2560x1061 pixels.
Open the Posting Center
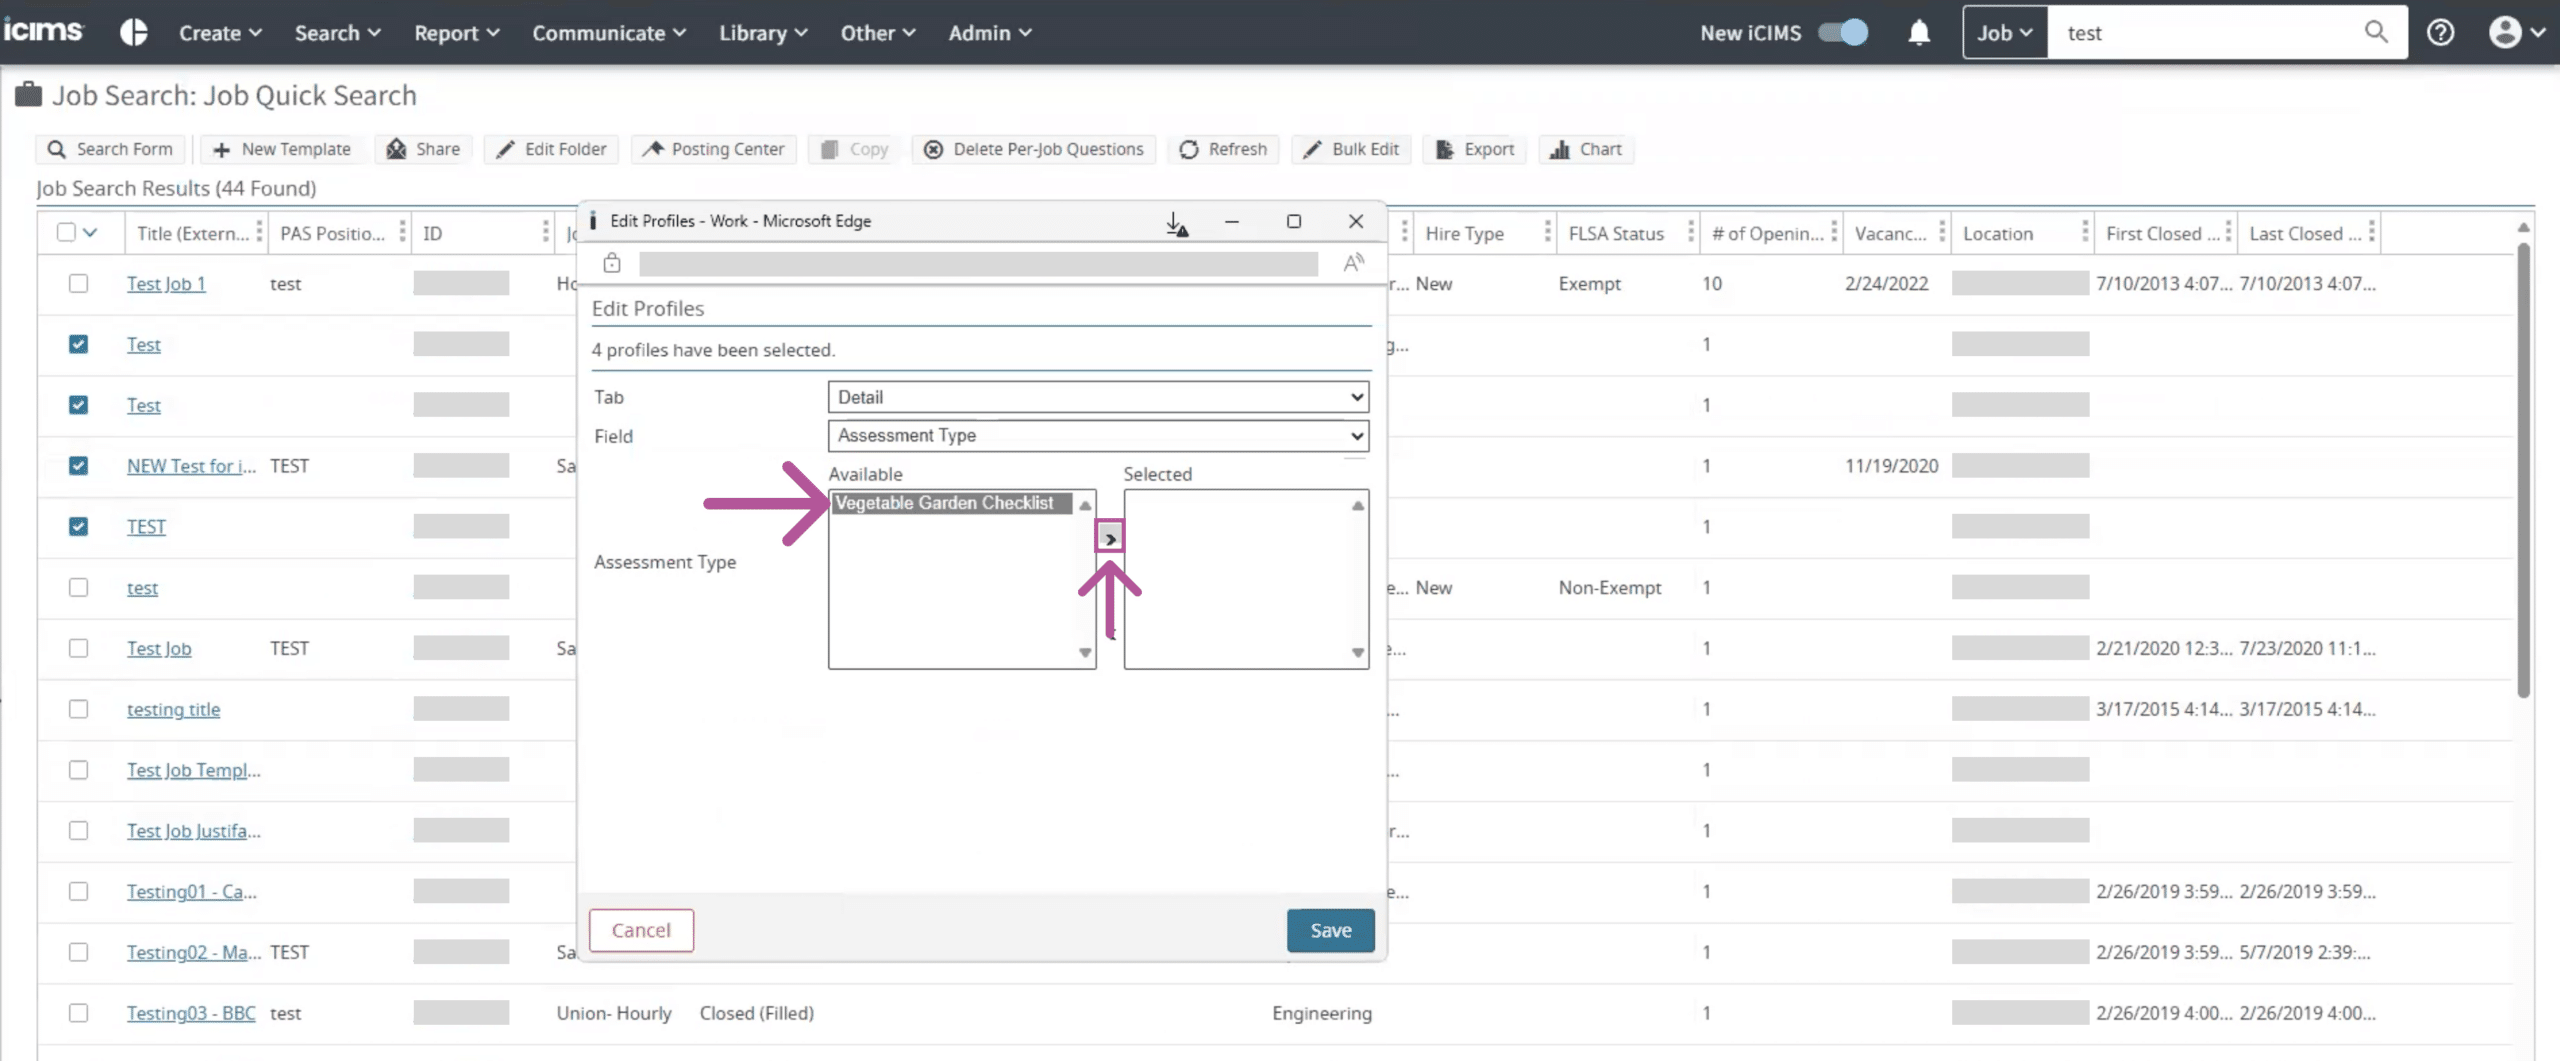(713, 149)
